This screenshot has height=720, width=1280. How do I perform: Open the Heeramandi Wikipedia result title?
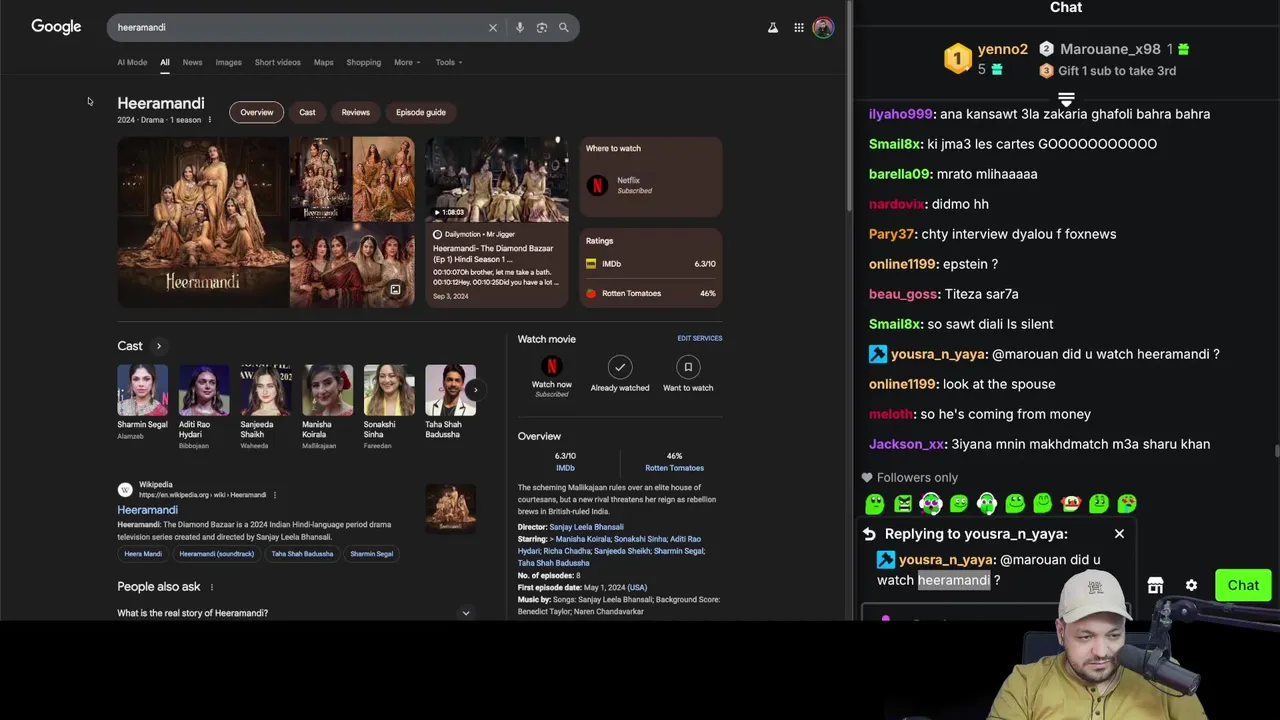[x=147, y=510]
